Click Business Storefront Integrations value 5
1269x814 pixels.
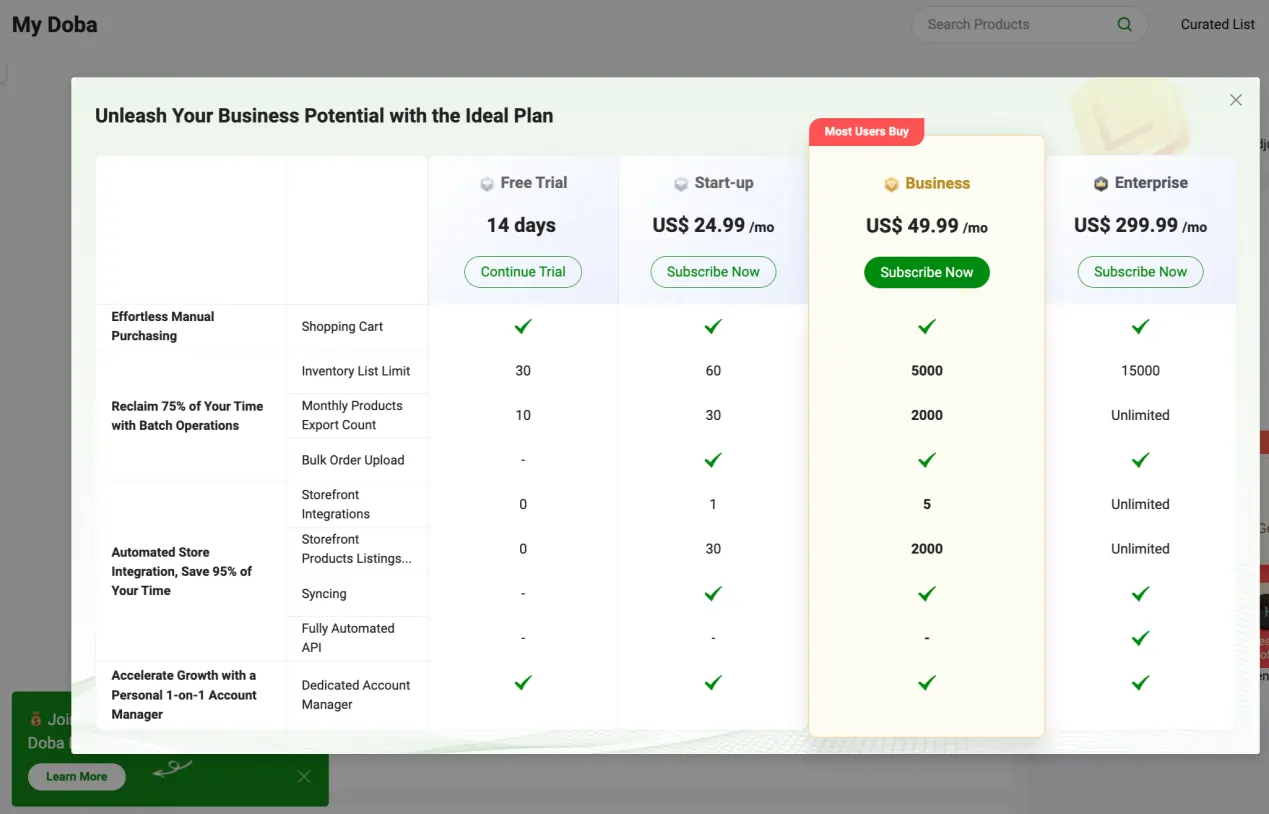pyautogui.click(x=927, y=504)
